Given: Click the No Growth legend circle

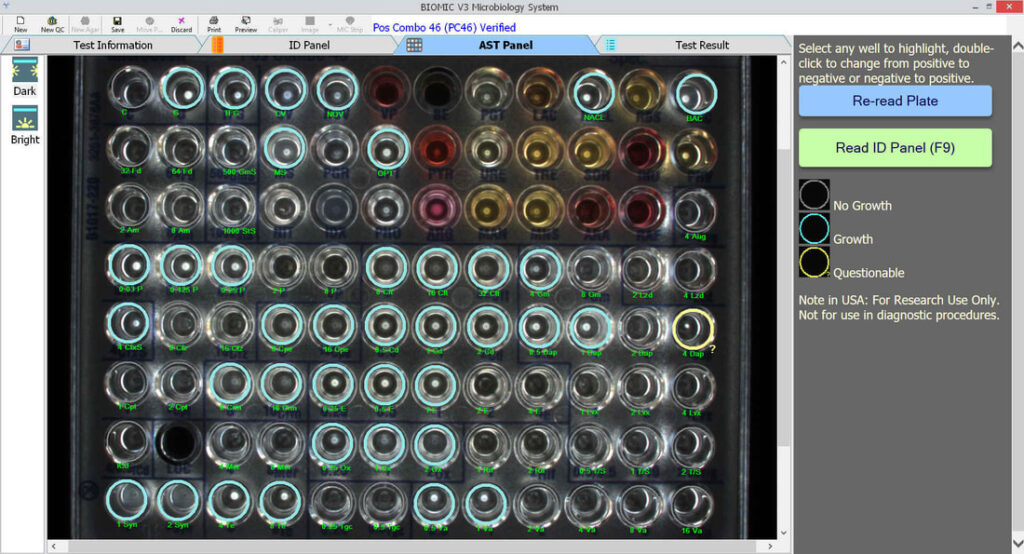Looking at the screenshot, I should tap(814, 195).
